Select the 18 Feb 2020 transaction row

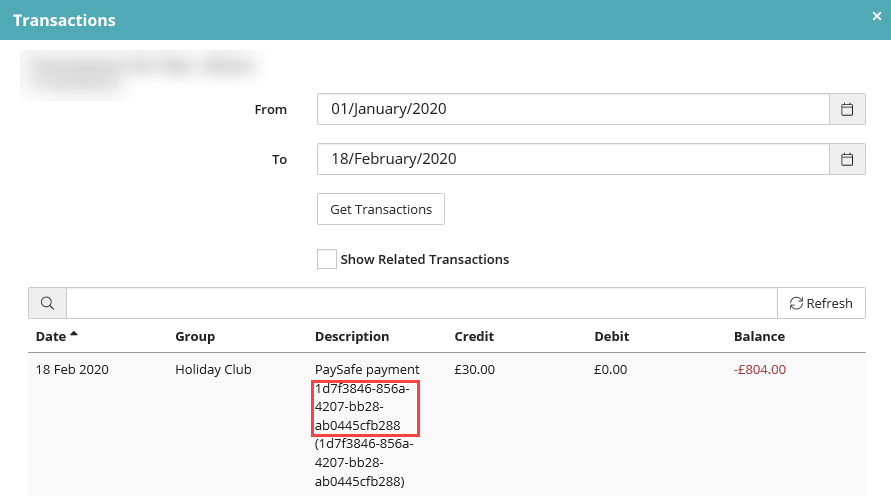[x=447, y=425]
